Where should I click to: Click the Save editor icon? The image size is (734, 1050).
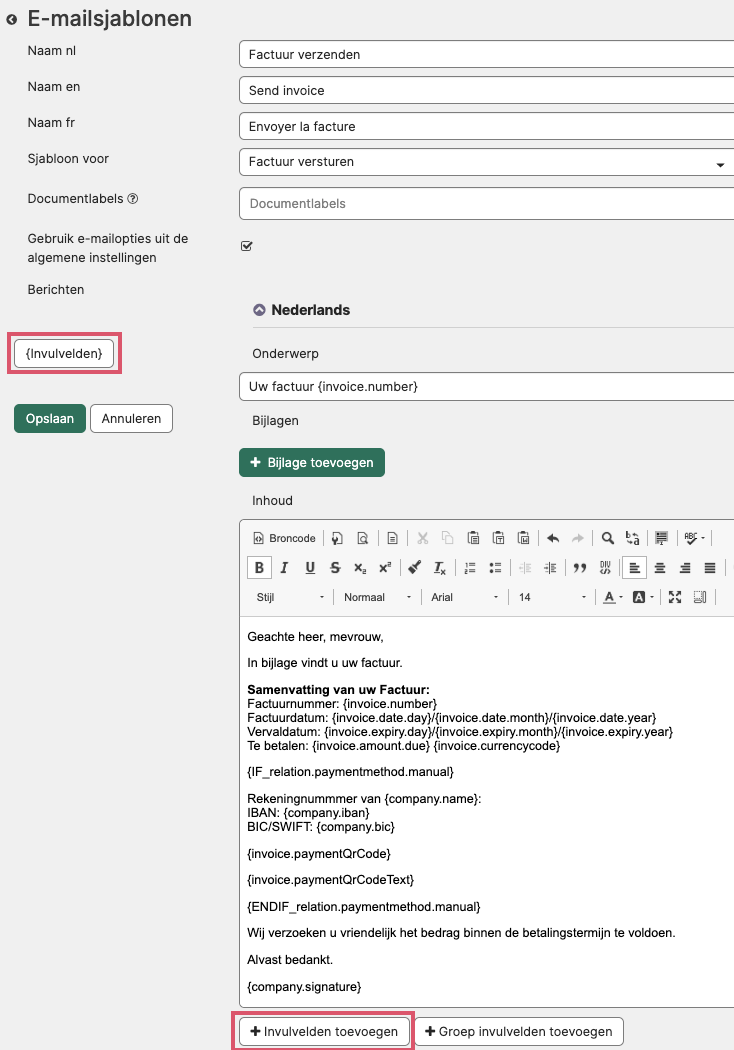click(338, 538)
